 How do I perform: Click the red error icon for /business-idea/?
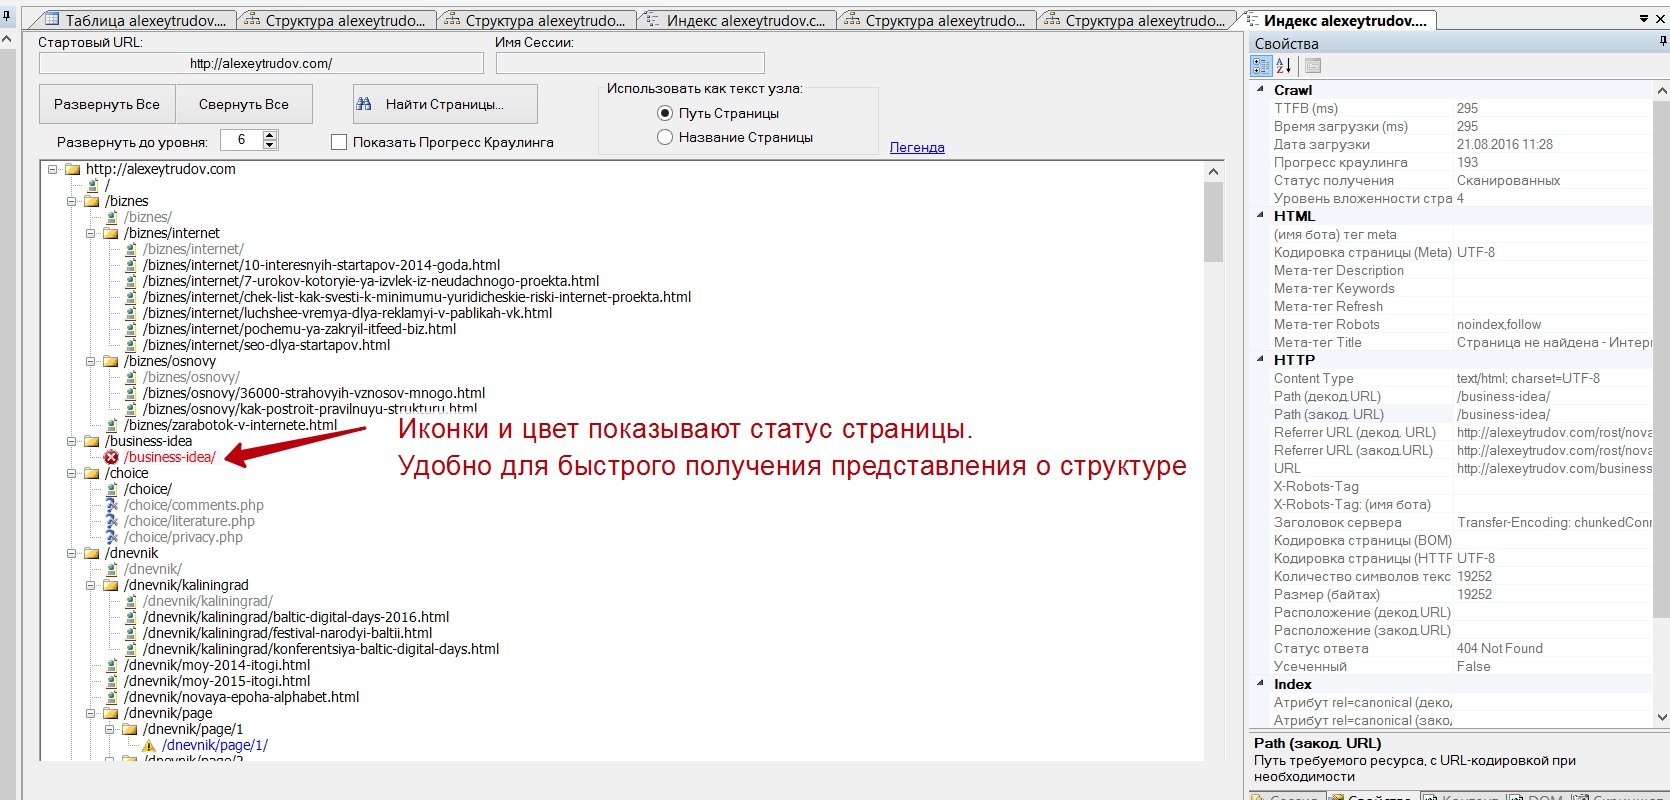(x=111, y=457)
